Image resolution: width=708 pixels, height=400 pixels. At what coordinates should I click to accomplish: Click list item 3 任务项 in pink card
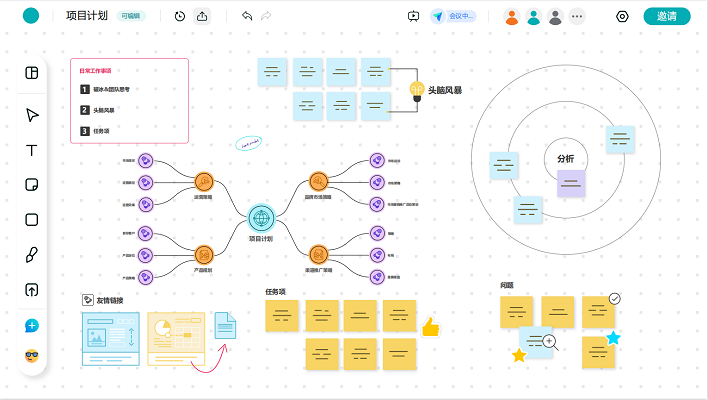(95, 131)
